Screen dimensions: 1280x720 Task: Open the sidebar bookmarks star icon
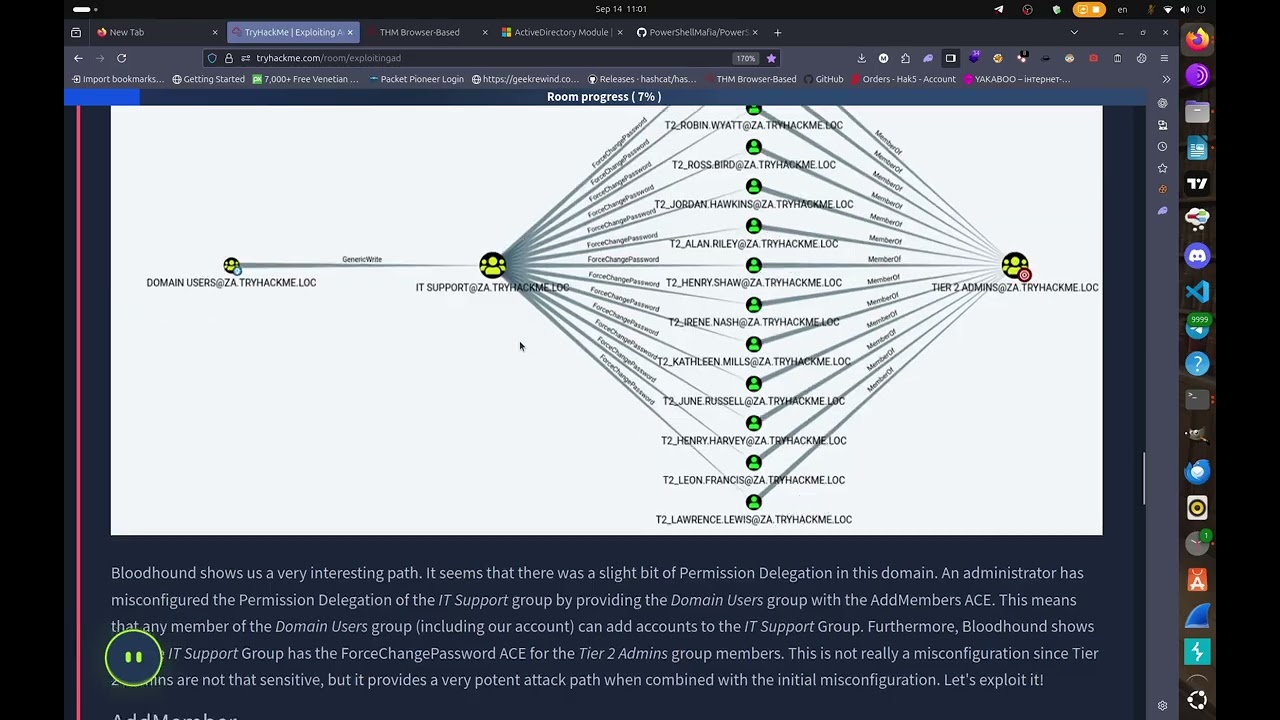pyautogui.click(x=1162, y=168)
